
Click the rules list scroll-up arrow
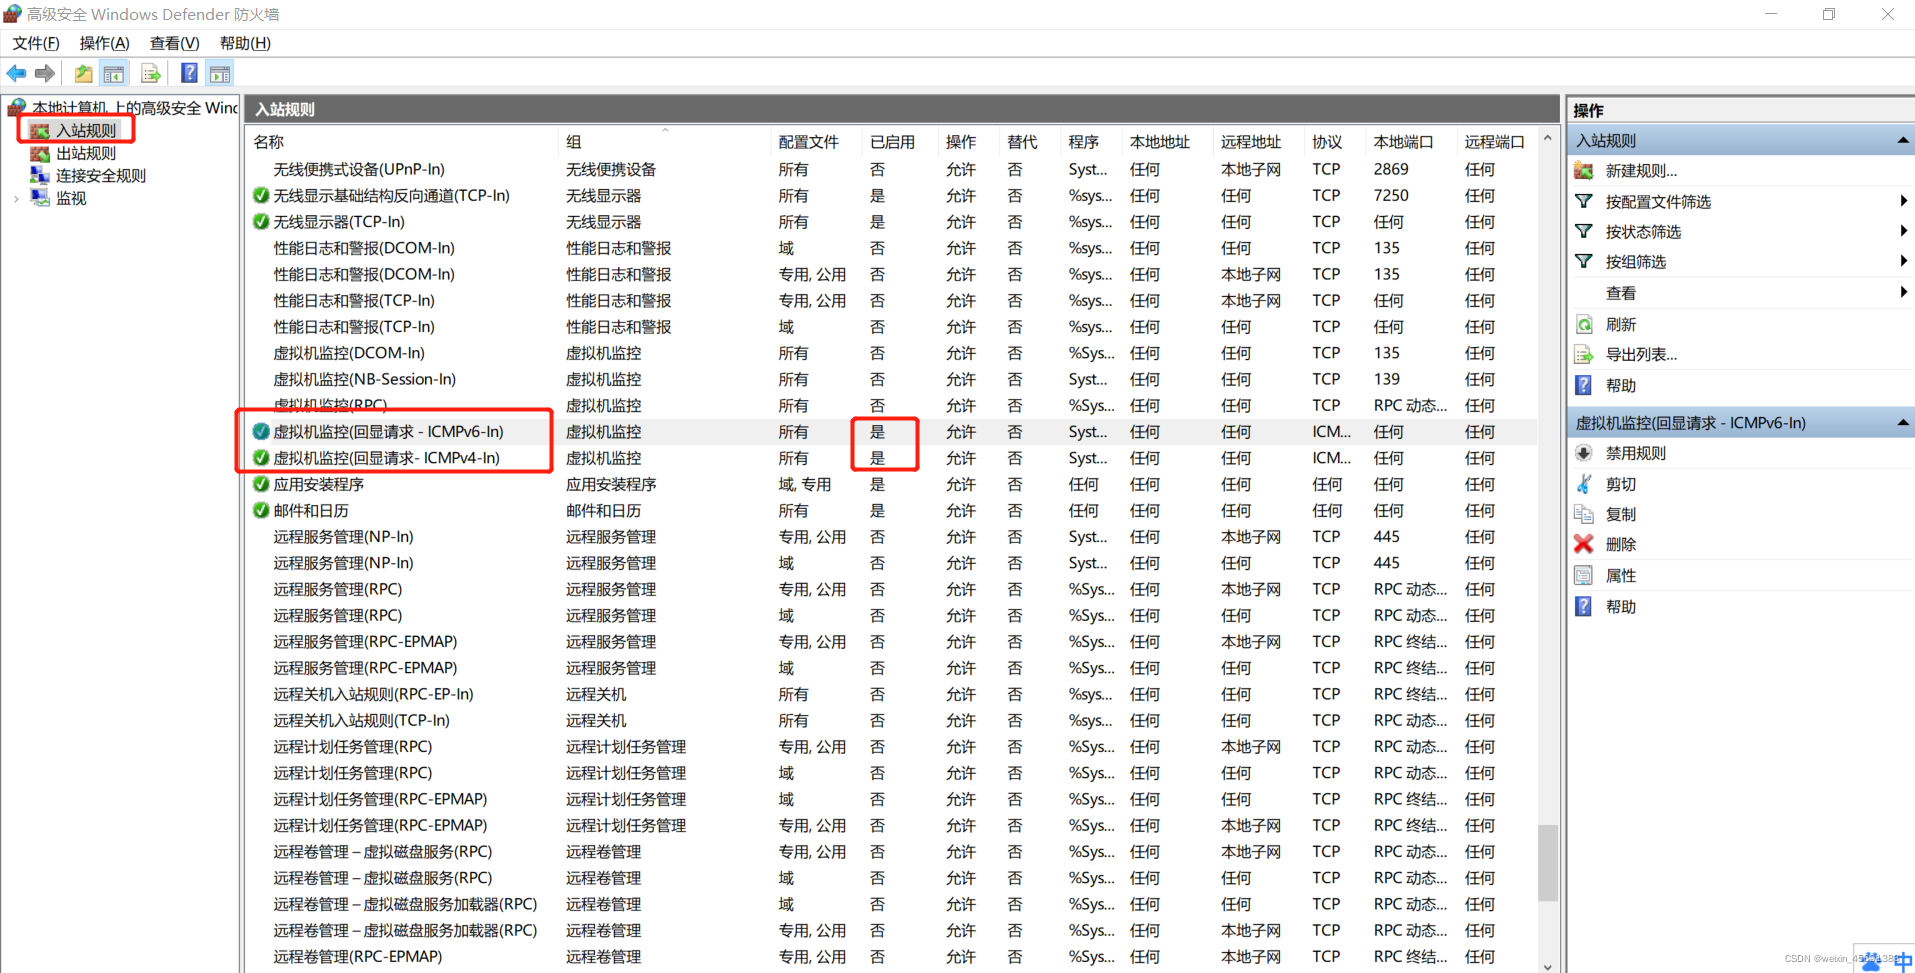pyautogui.click(x=1548, y=138)
